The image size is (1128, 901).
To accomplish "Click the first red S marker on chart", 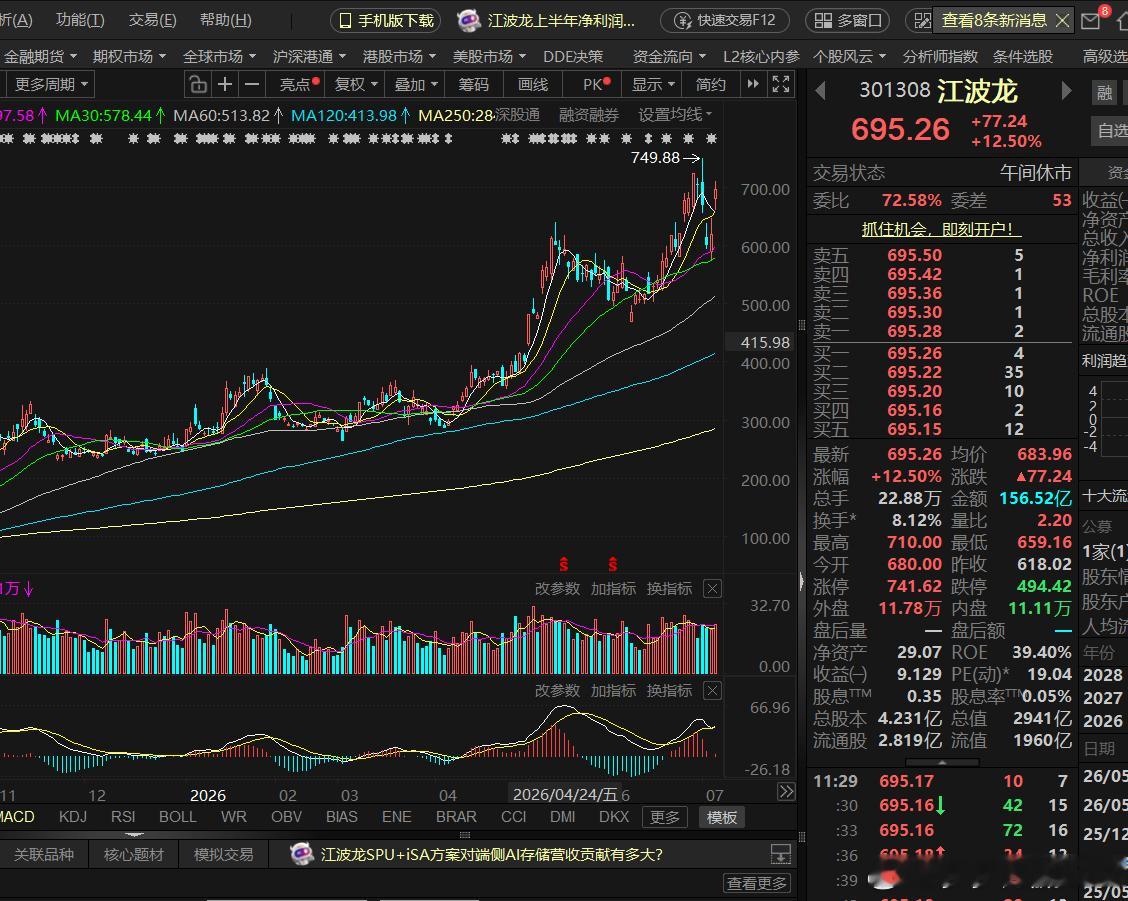I will point(564,563).
